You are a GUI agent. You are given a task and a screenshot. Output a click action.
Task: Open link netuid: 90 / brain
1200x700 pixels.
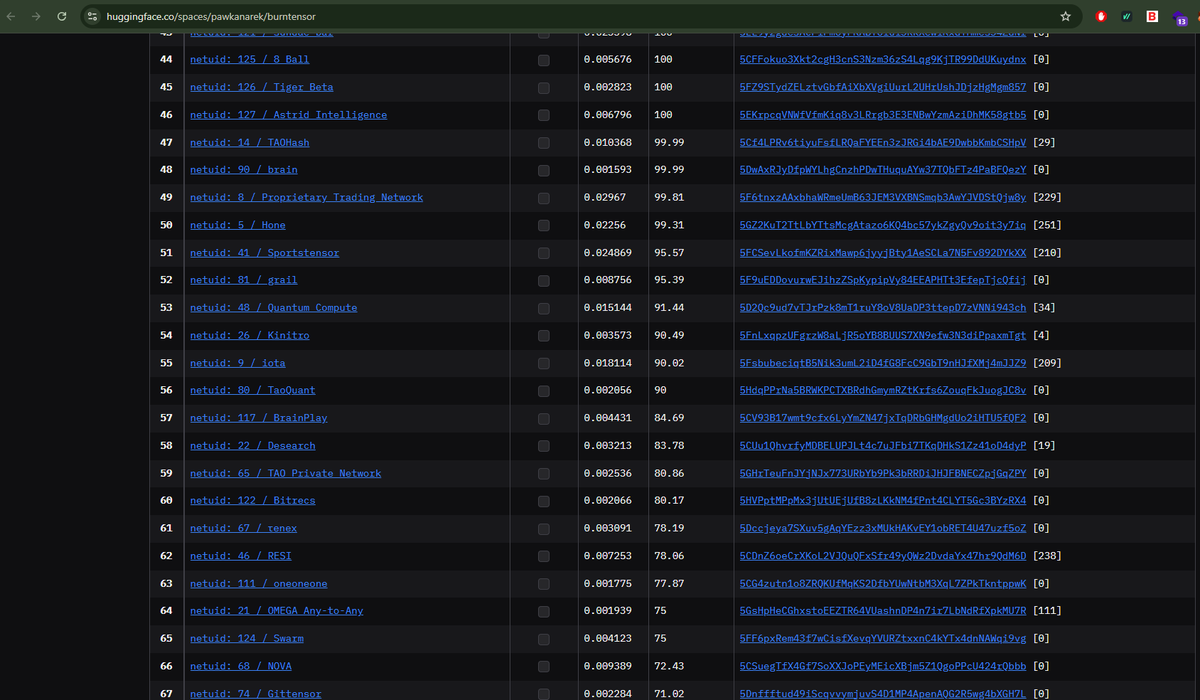[x=244, y=170]
